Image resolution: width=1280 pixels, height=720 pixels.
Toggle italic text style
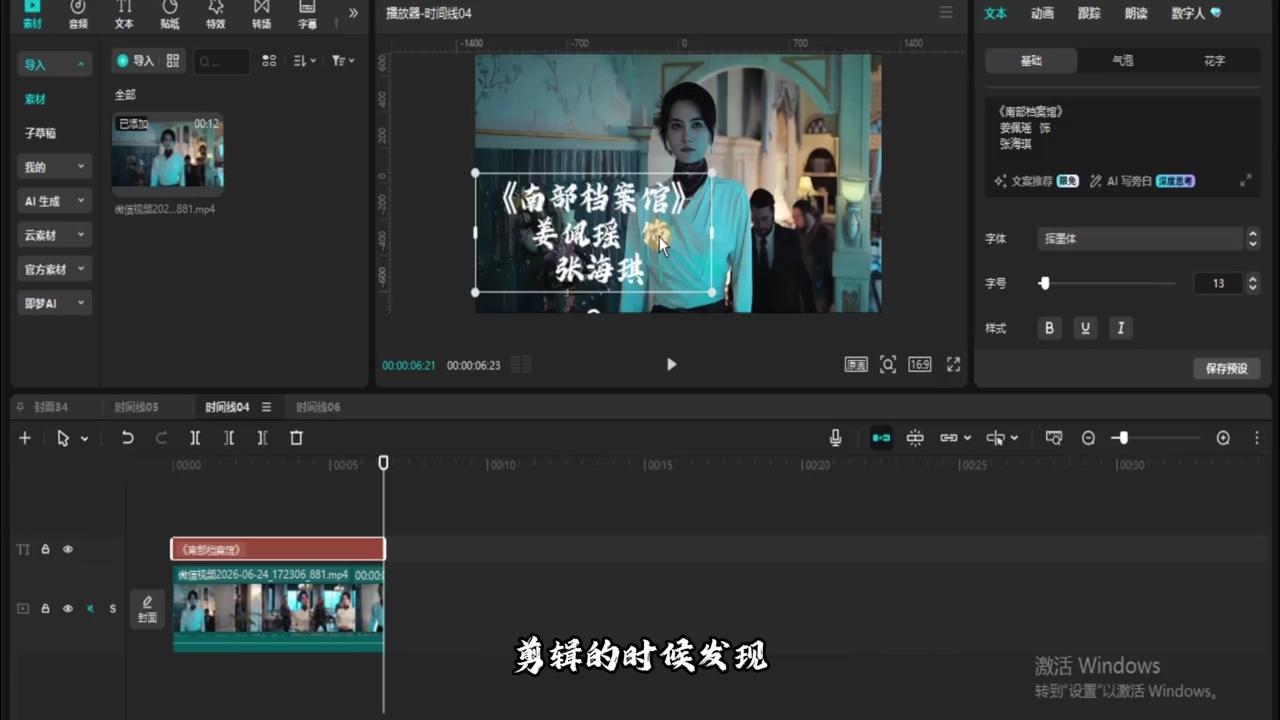point(1121,328)
